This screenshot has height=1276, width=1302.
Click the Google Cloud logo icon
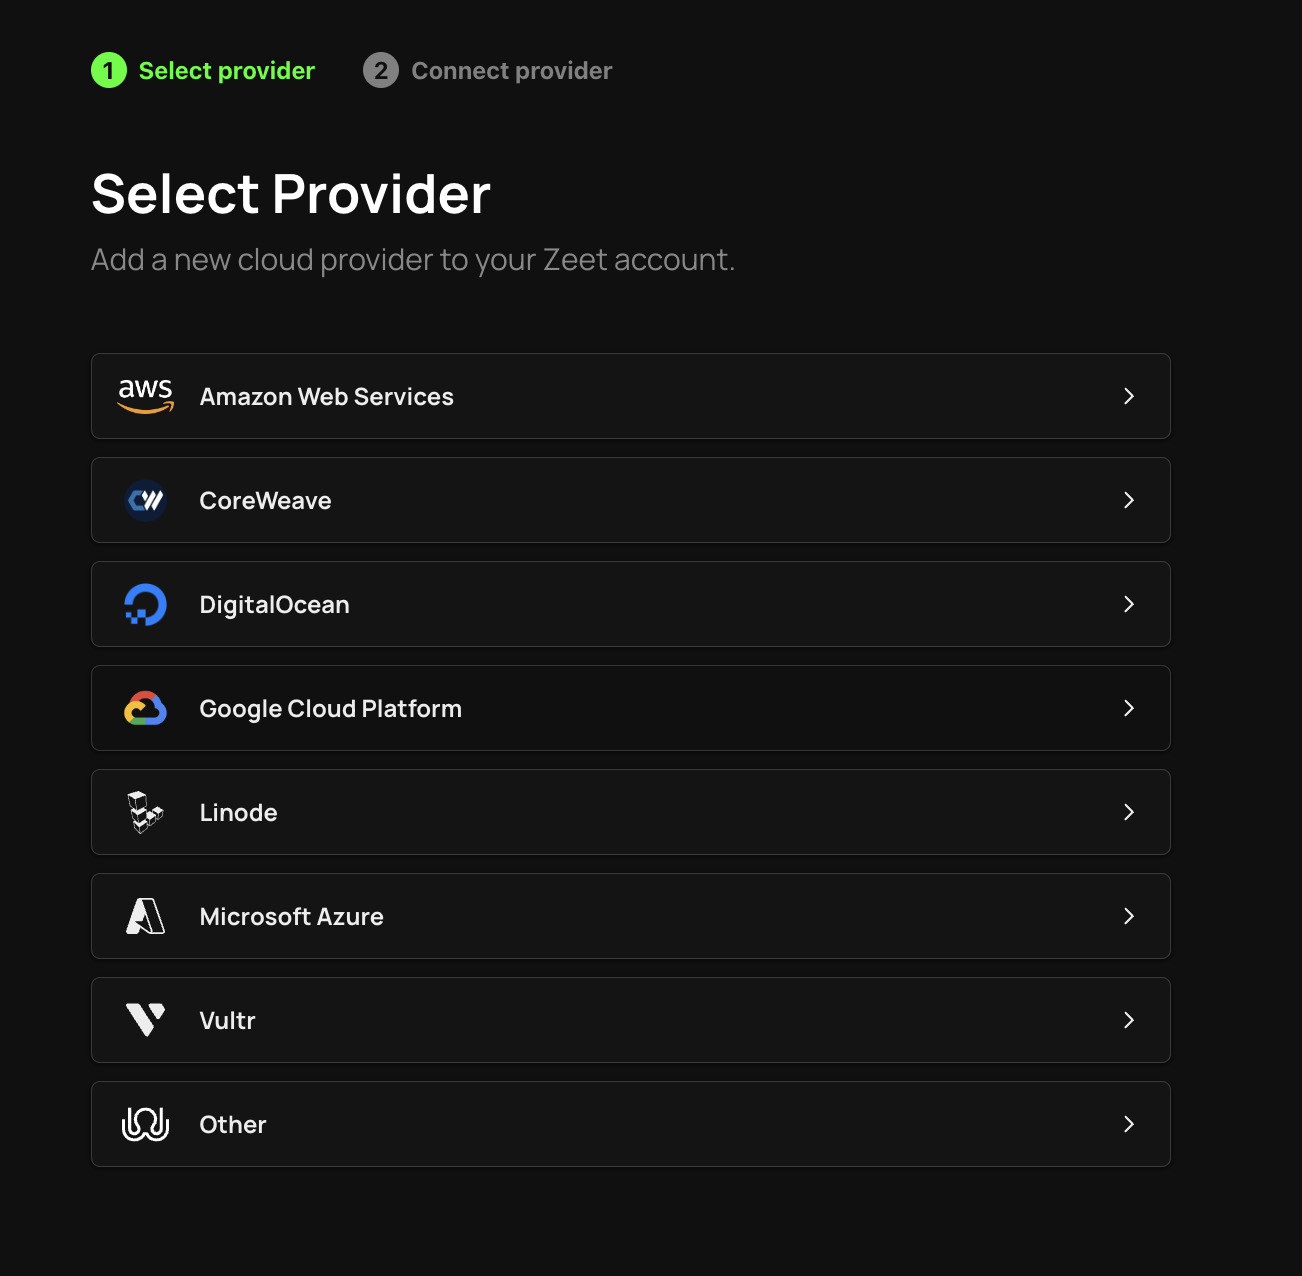pyautogui.click(x=146, y=708)
